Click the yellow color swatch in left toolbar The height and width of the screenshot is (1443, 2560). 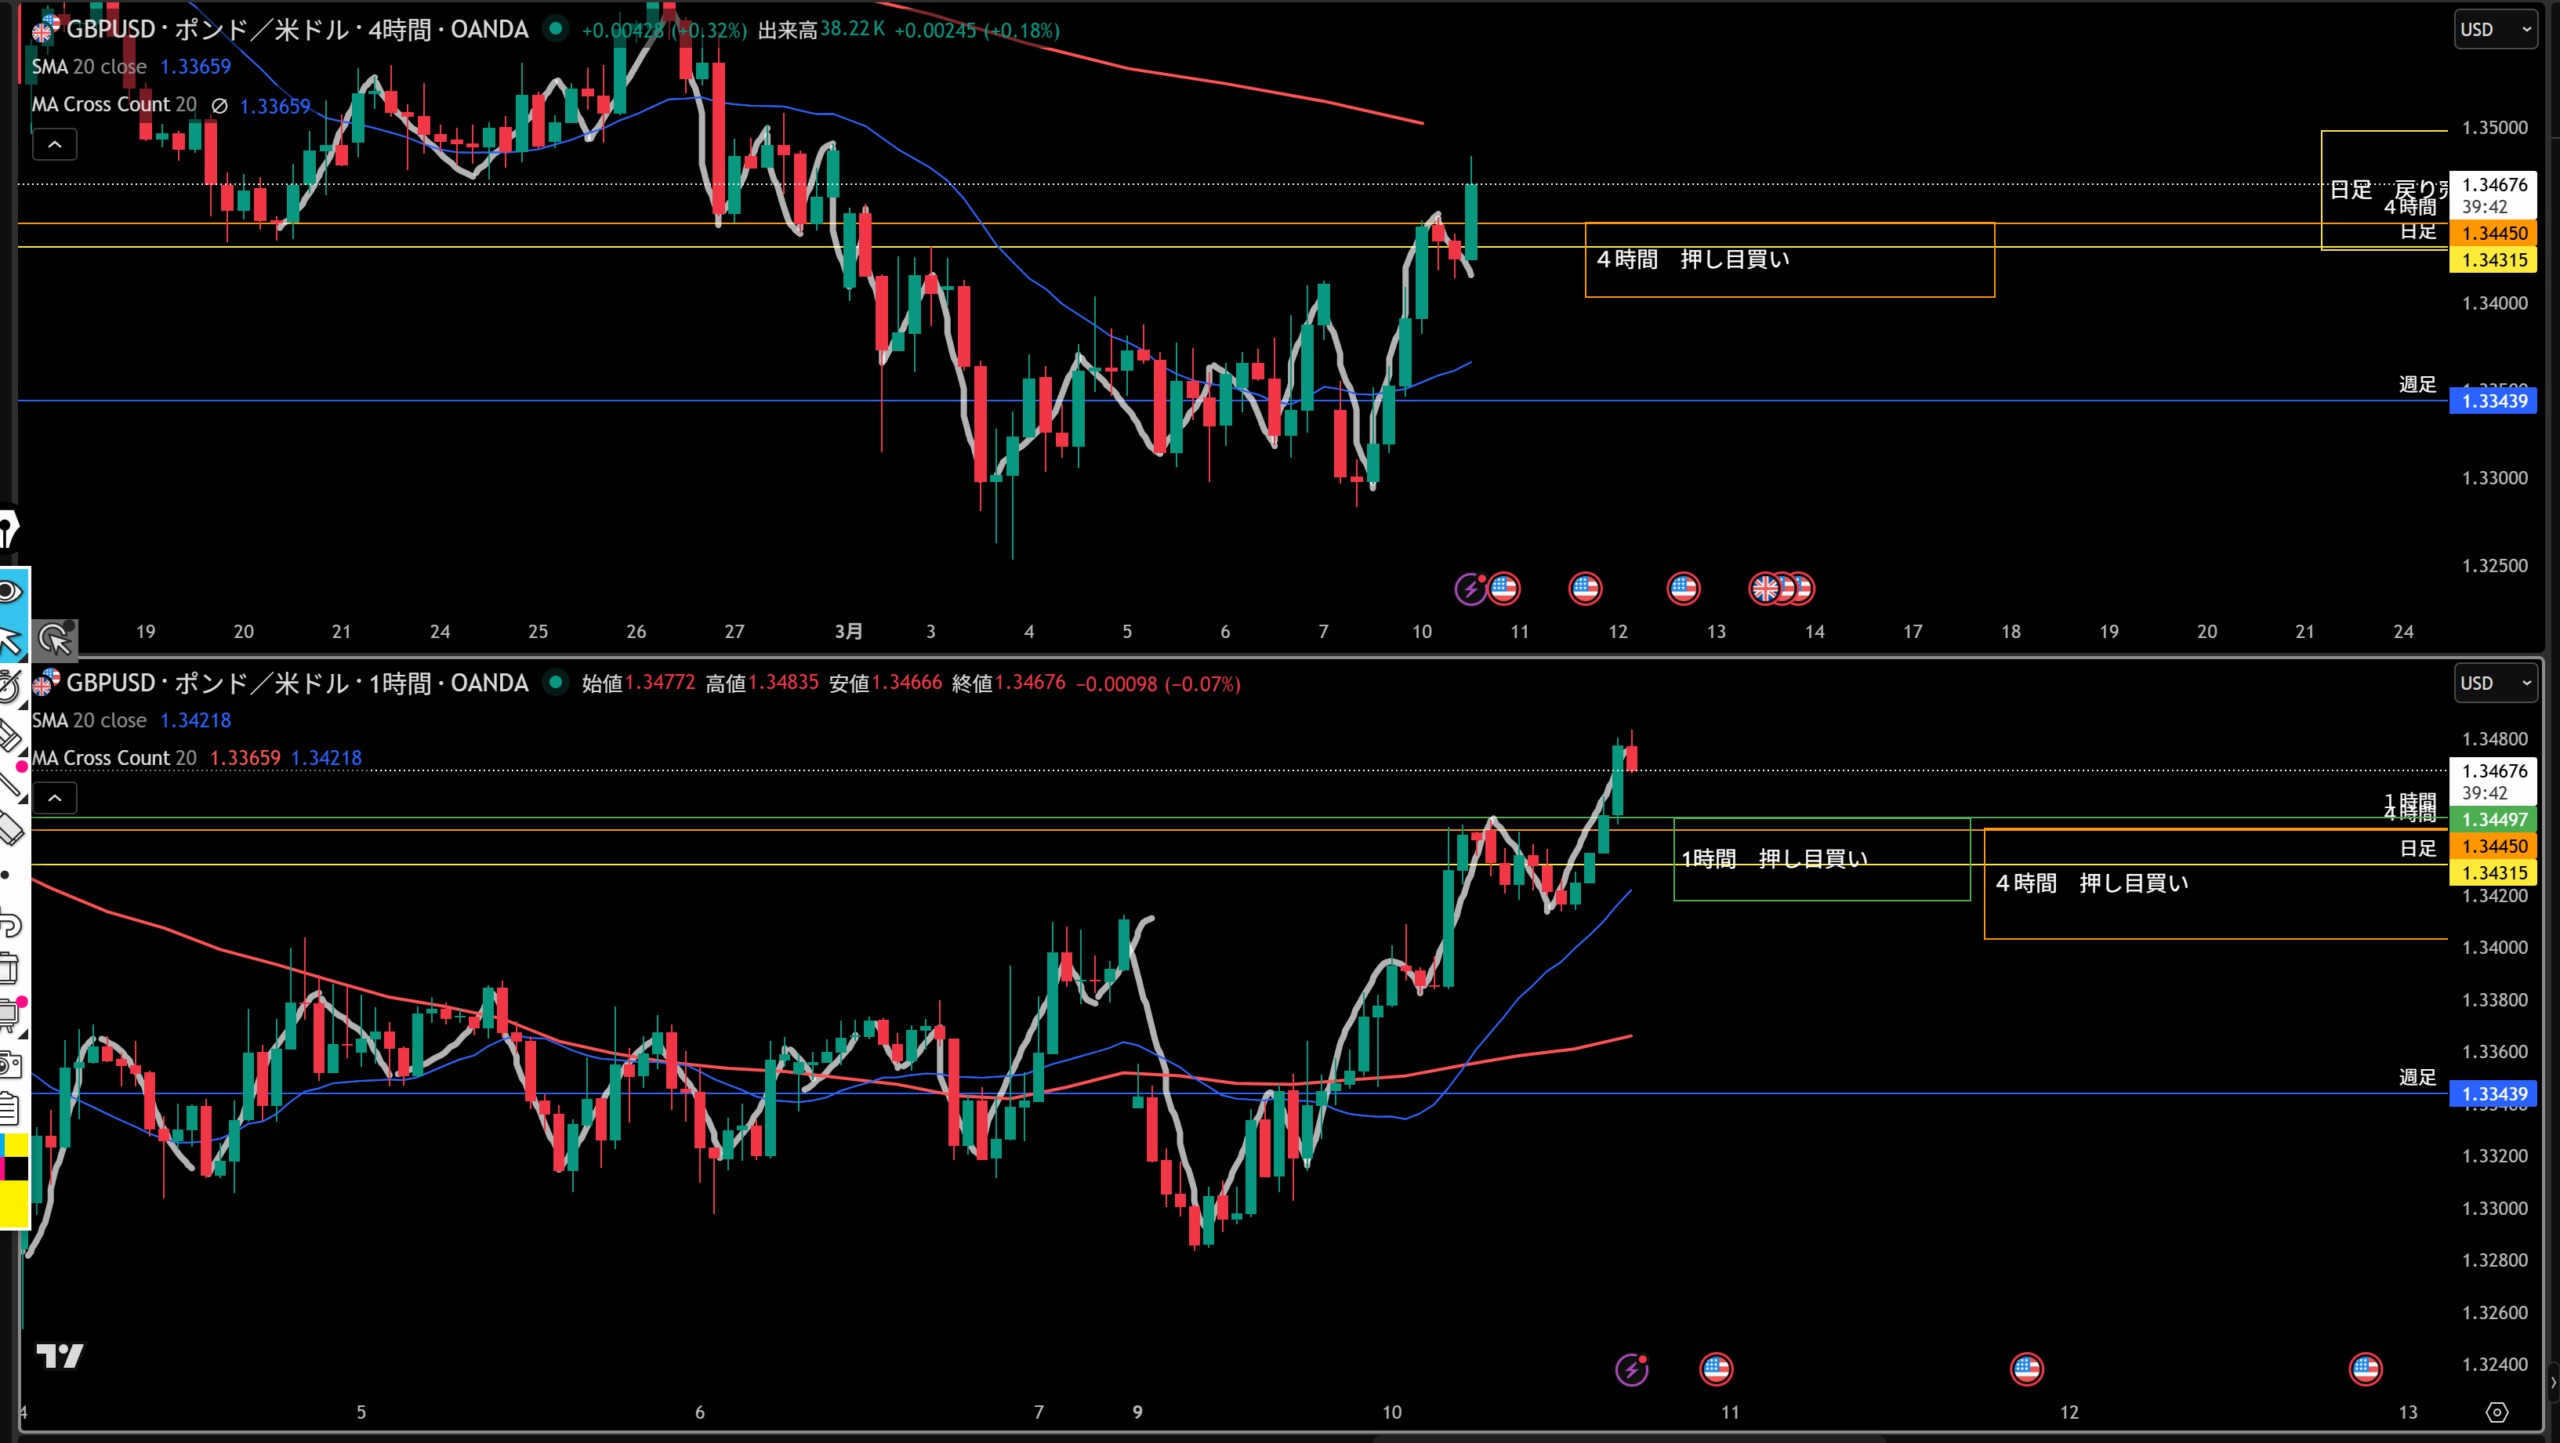(x=14, y=1203)
